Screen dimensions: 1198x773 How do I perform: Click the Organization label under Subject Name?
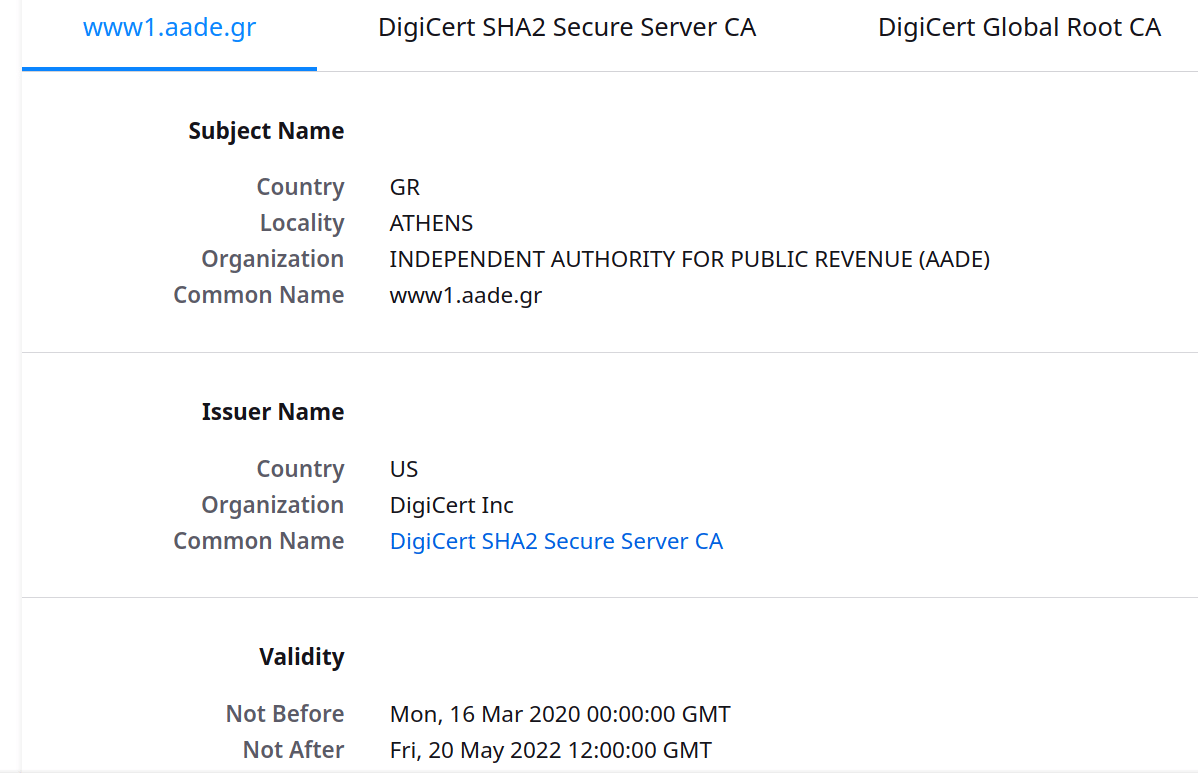tap(272, 259)
